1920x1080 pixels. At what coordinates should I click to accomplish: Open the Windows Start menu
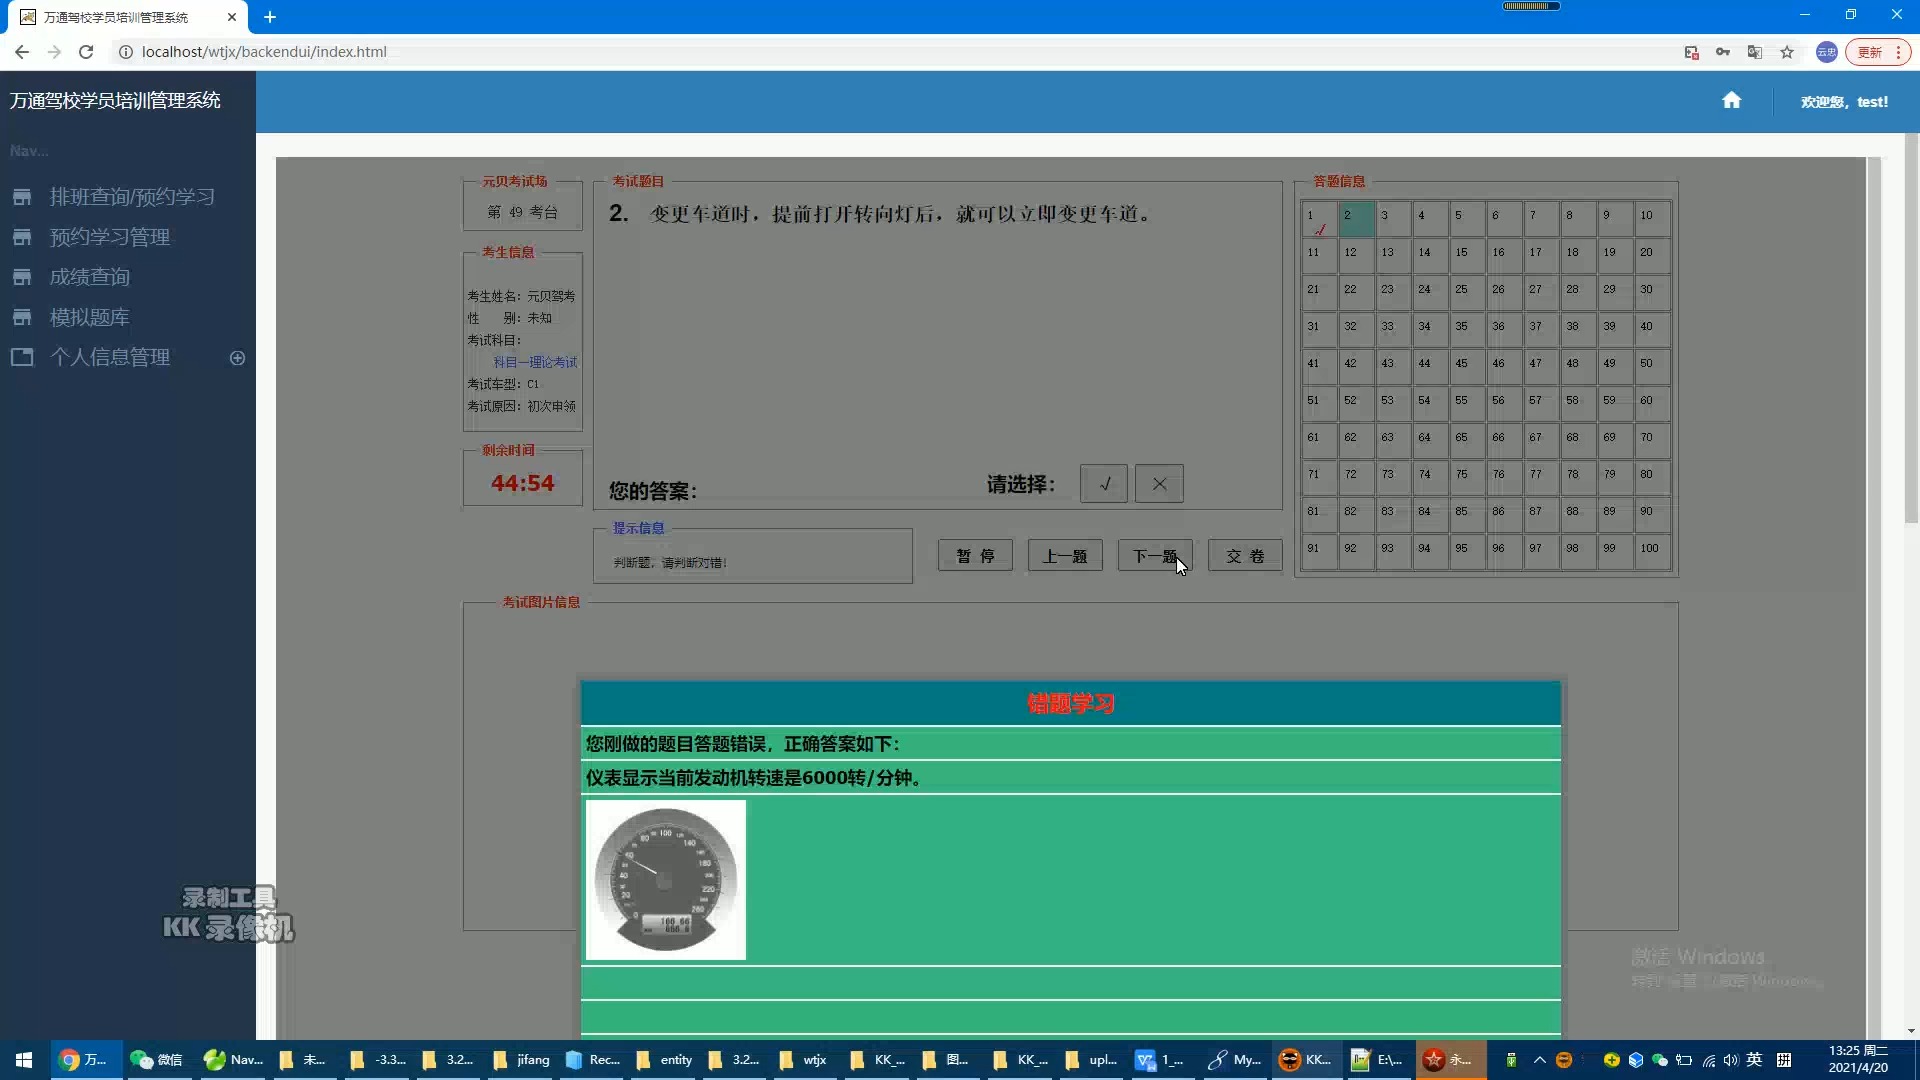pyautogui.click(x=24, y=1060)
